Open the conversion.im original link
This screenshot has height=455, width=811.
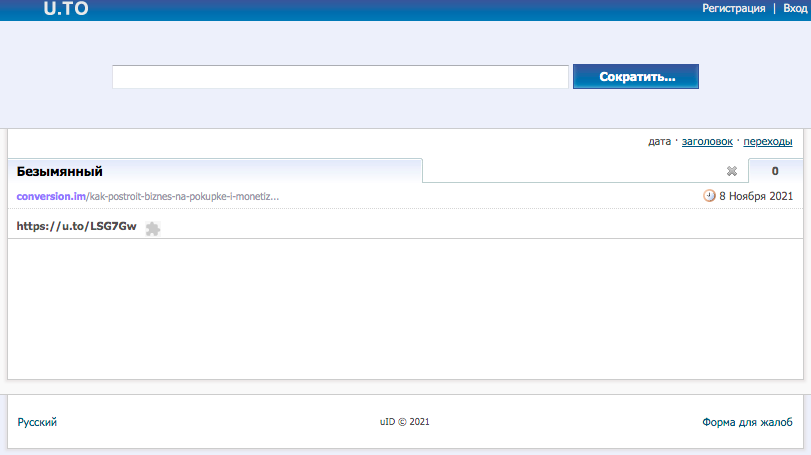pyautogui.click(x=147, y=196)
